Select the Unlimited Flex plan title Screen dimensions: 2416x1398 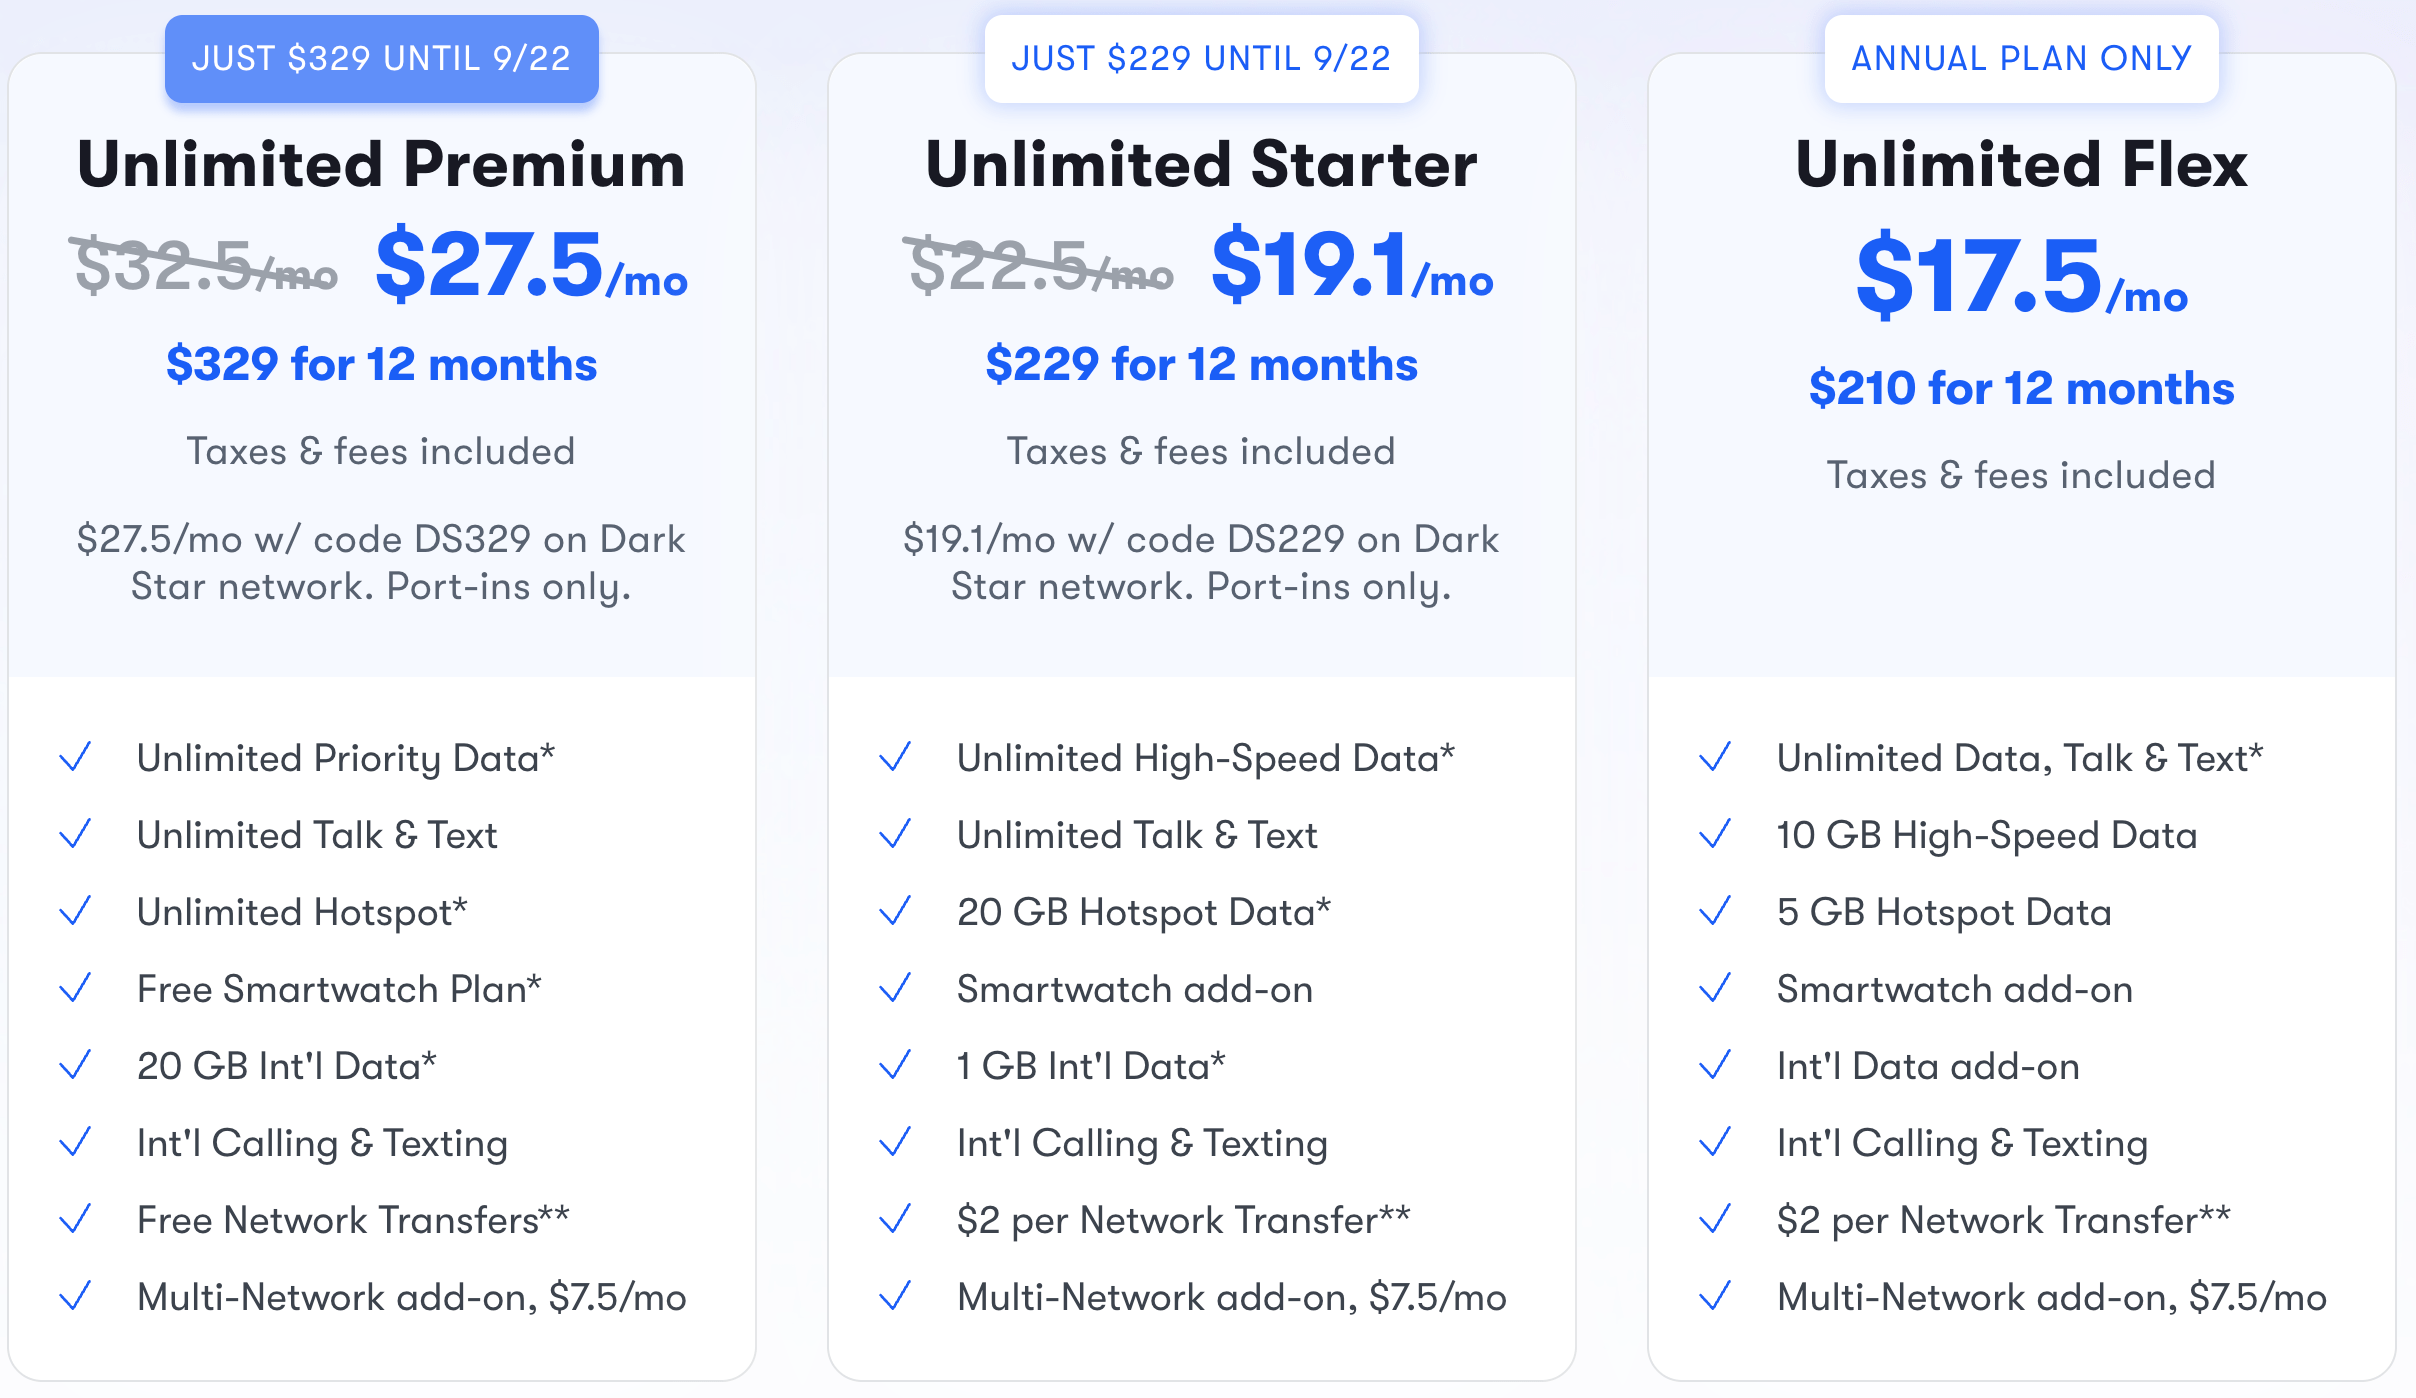pos(2021,165)
